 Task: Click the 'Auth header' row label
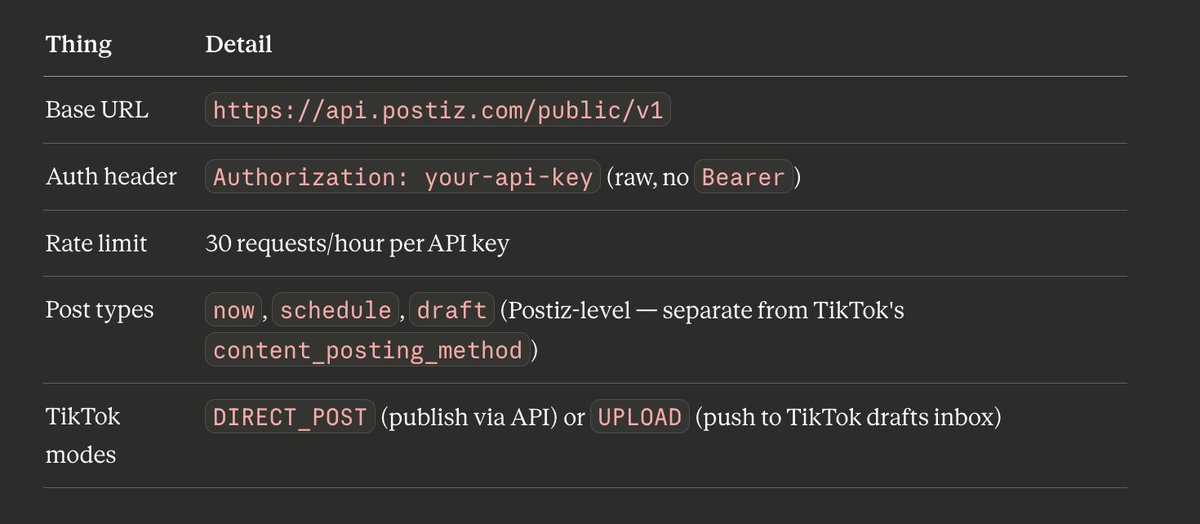coord(111,177)
